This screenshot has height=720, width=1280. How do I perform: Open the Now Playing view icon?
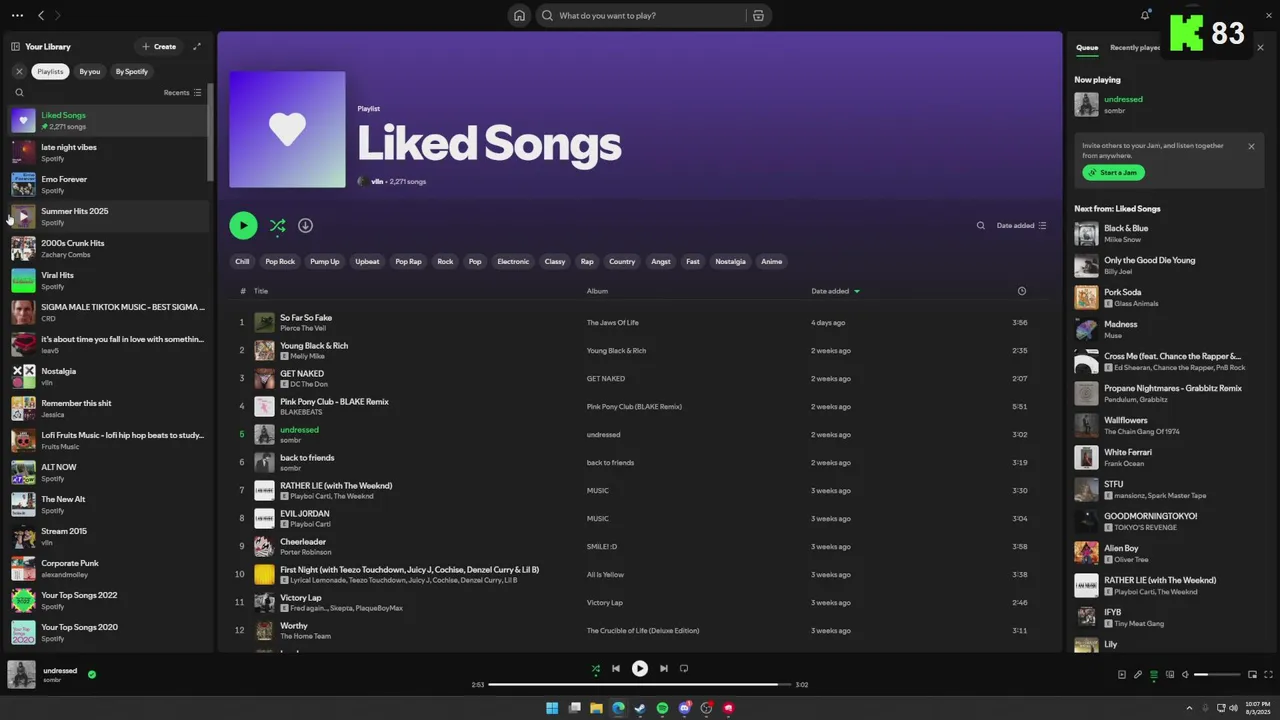click(1121, 675)
